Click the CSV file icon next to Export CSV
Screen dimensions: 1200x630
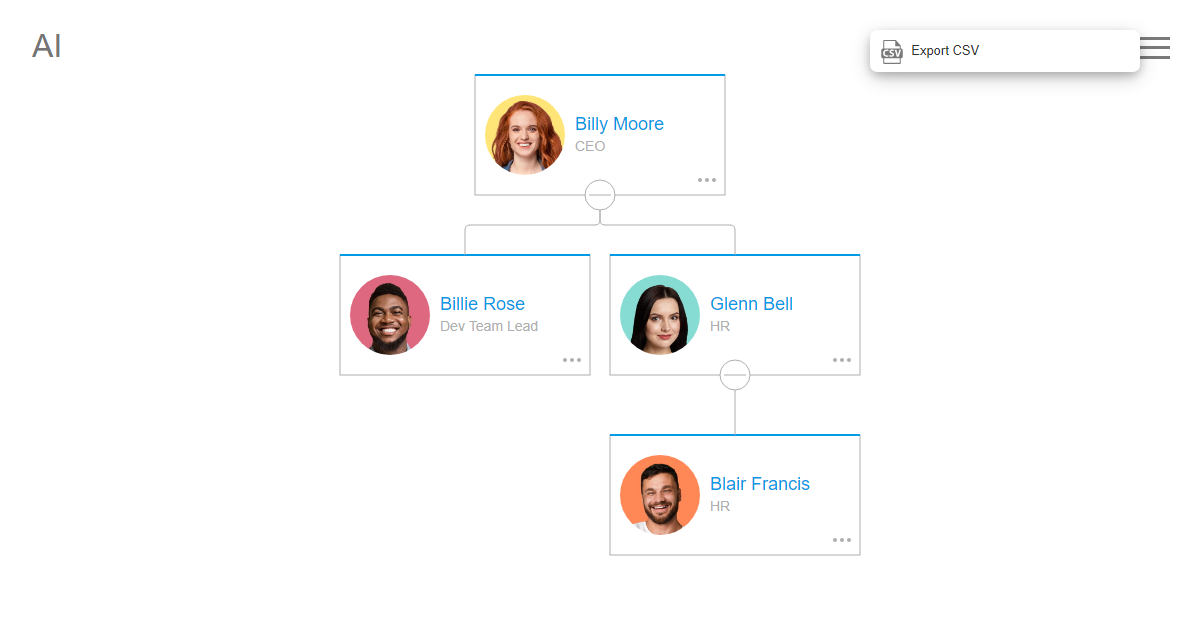pos(891,51)
